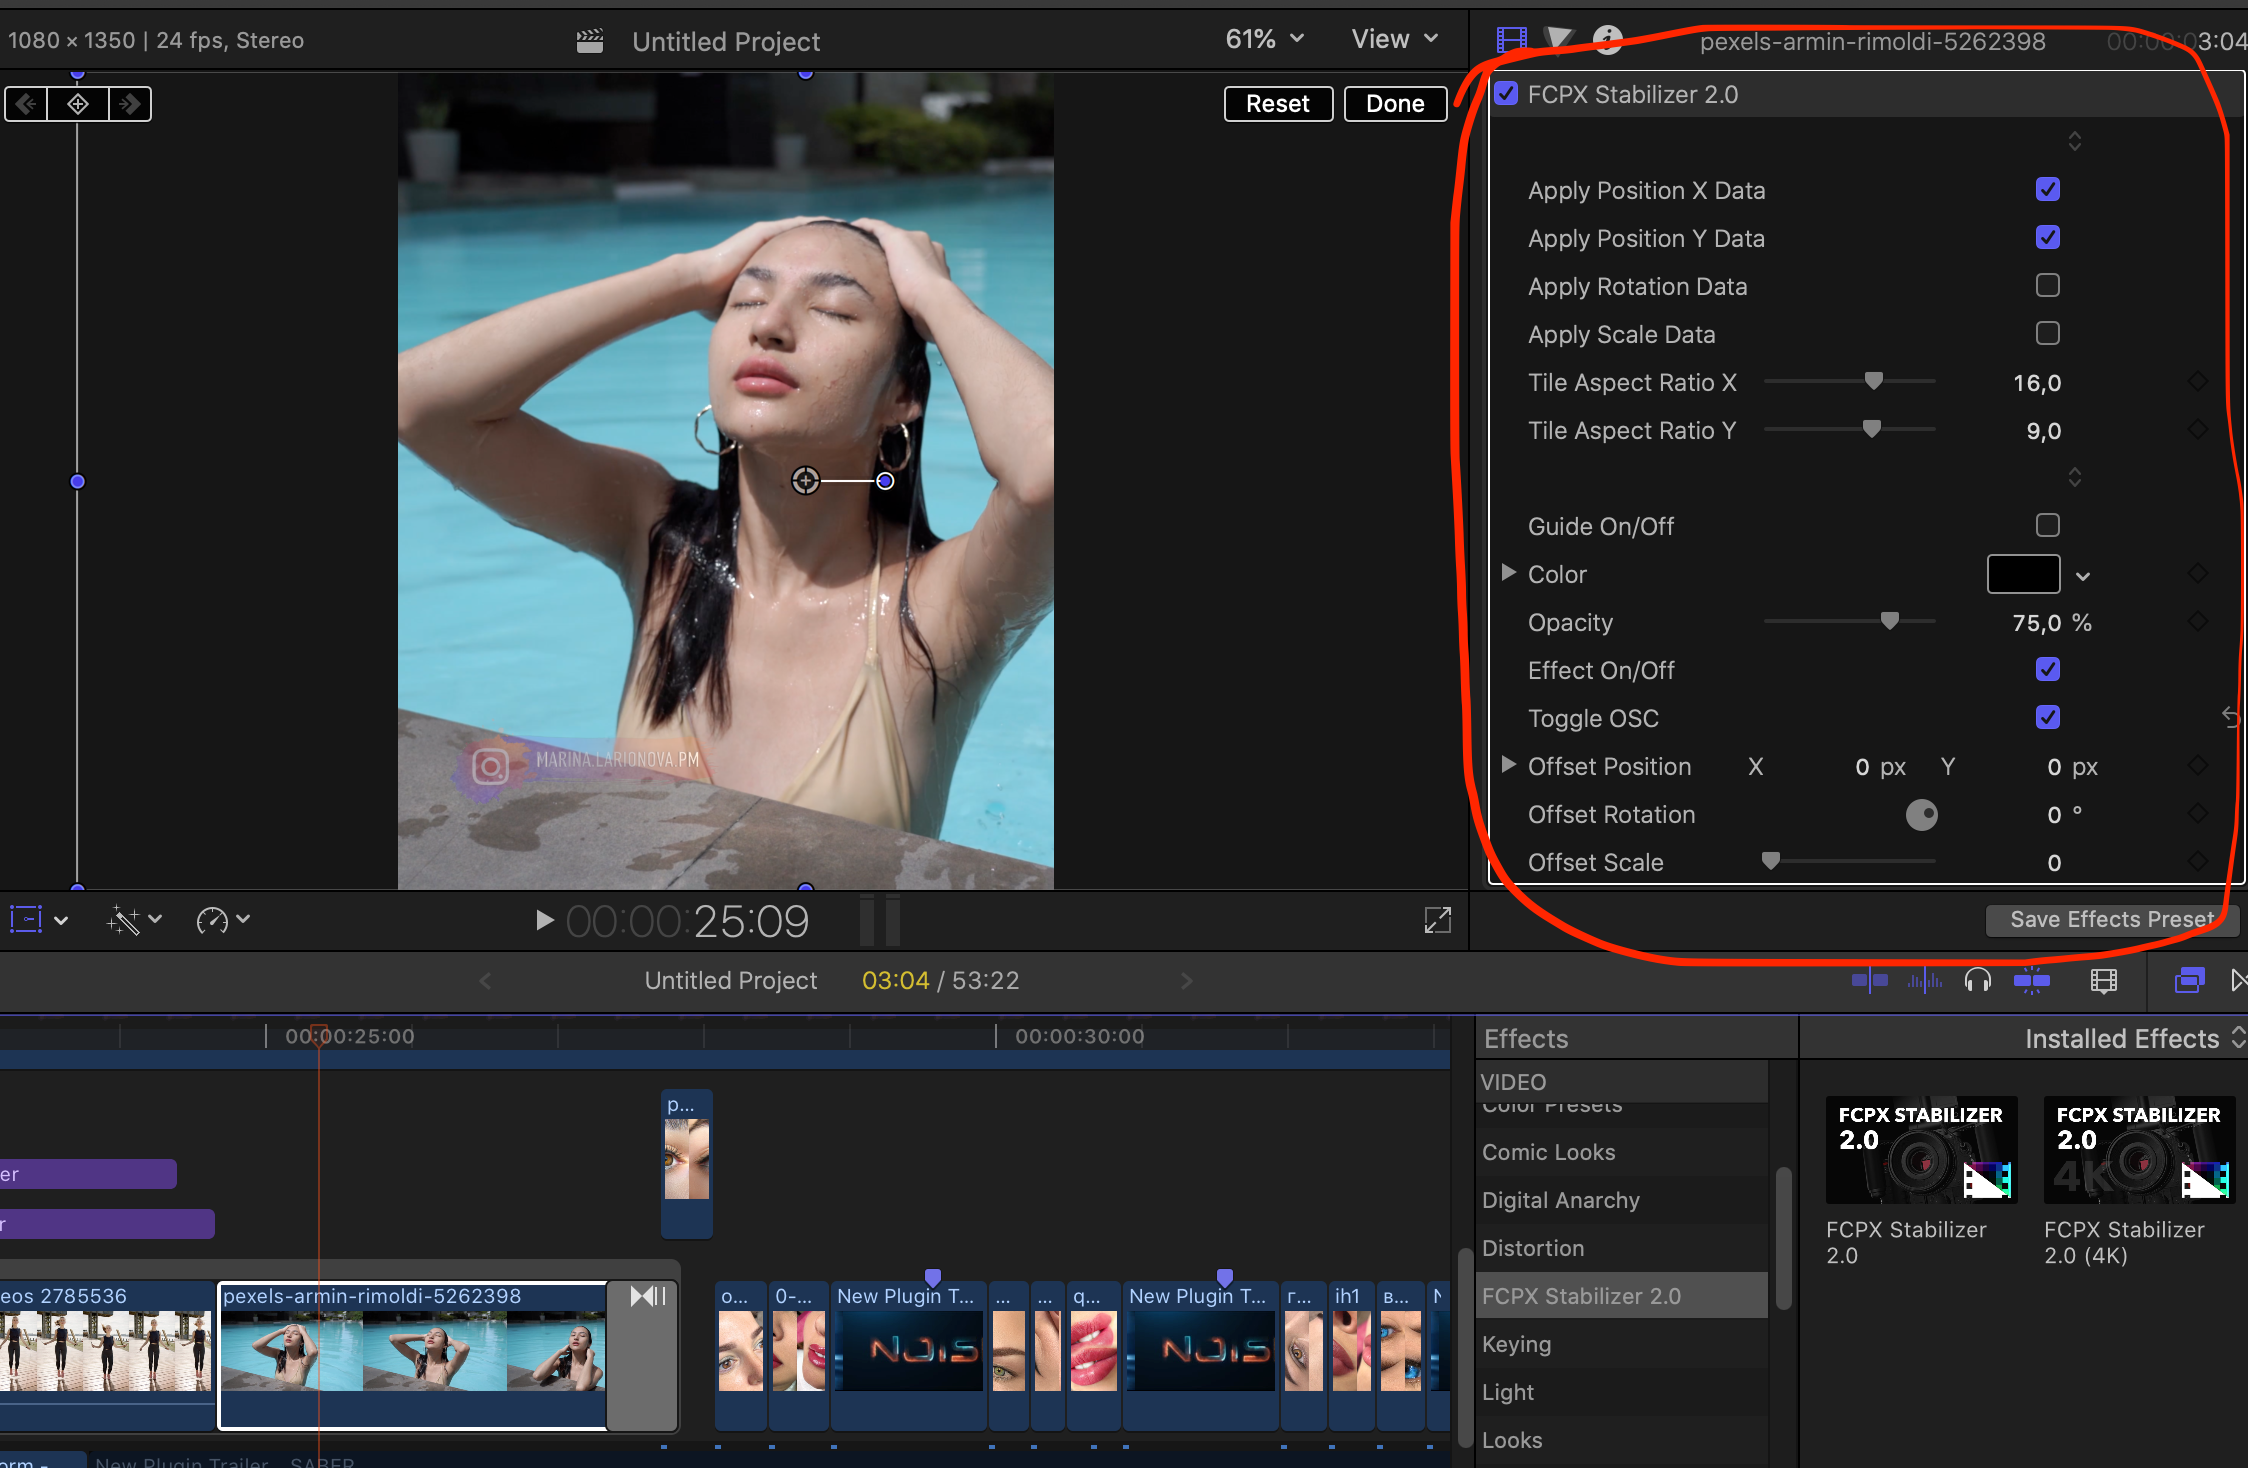This screenshot has height=1468, width=2248.
Task: Click the video inspector filmstrip icon
Action: [1511, 40]
